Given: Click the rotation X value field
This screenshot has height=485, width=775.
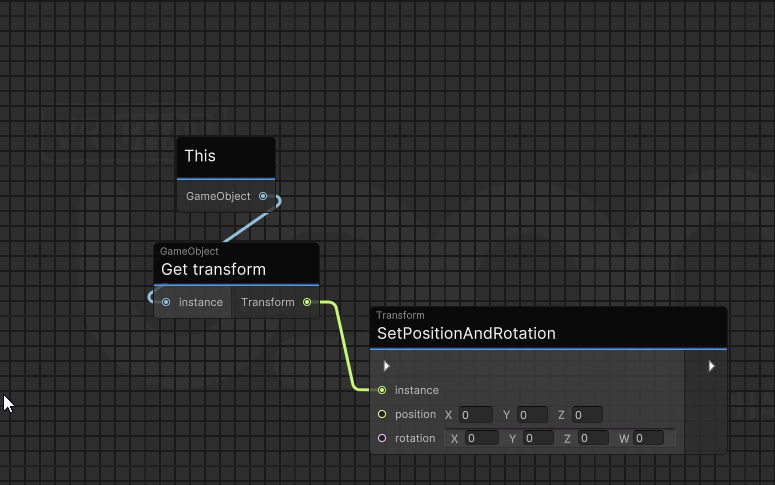Looking at the screenshot, I should click(482, 438).
